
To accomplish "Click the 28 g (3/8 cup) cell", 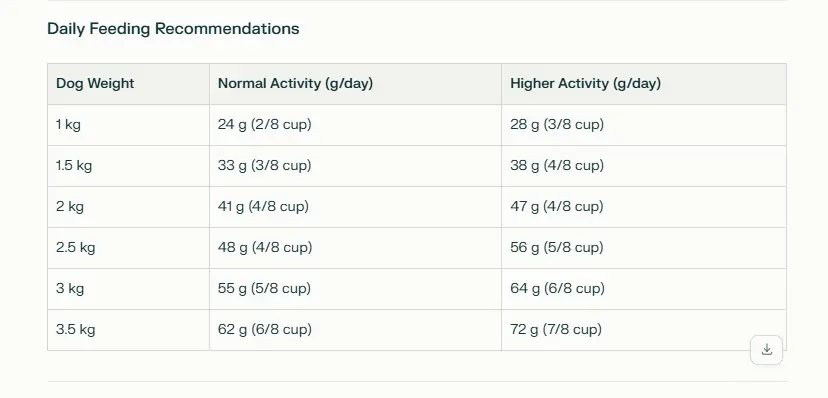I will point(644,125).
